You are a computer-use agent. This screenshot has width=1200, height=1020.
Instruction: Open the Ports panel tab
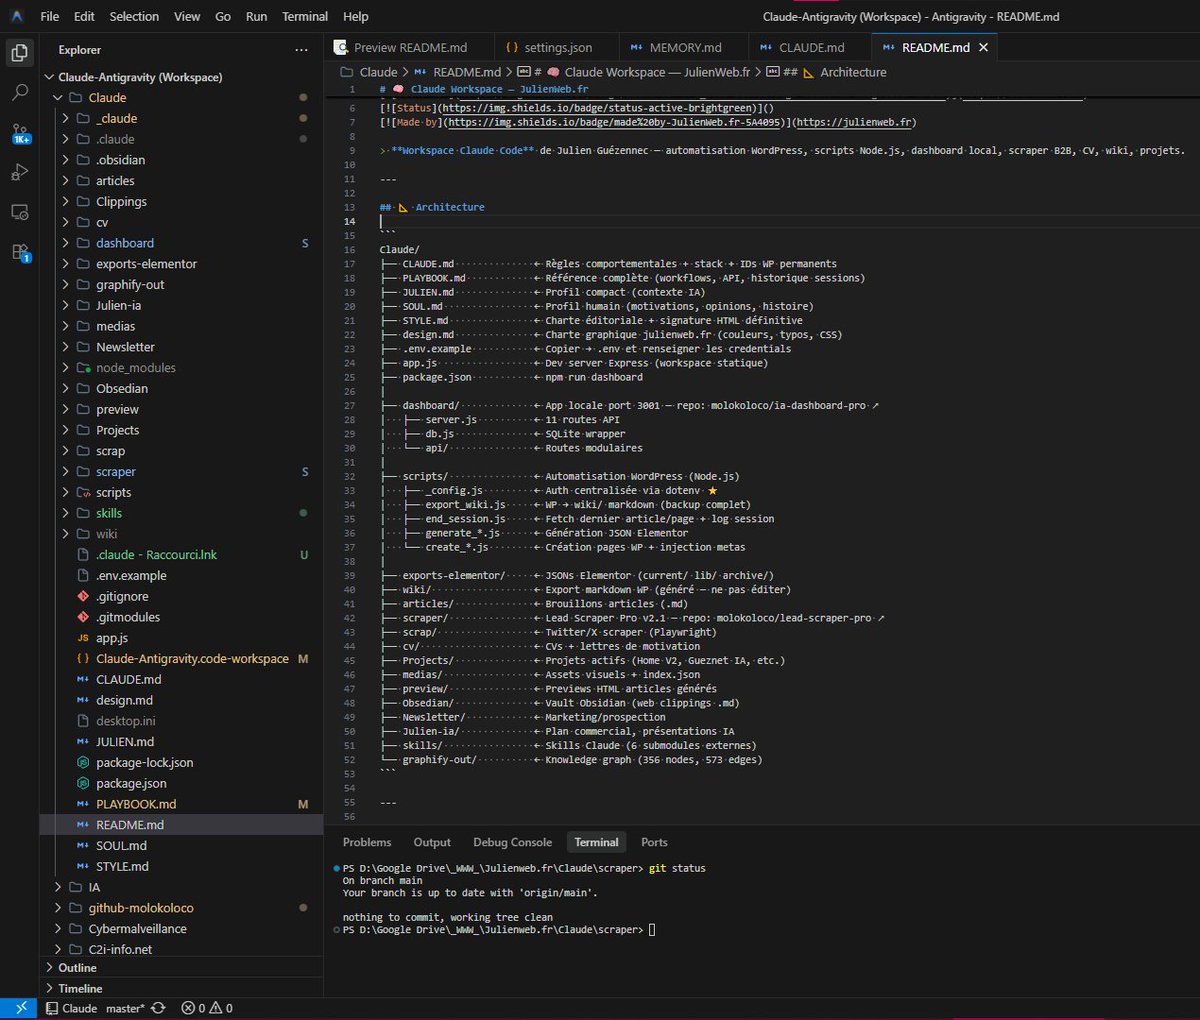[x=654, y=842]
